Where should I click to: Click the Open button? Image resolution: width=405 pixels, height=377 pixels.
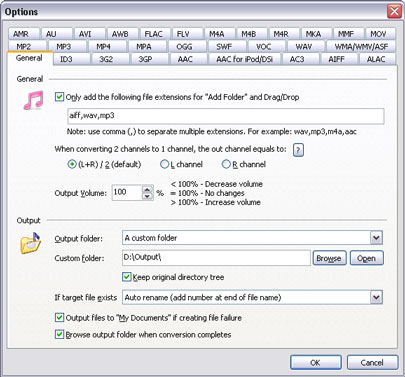[367, 258]
